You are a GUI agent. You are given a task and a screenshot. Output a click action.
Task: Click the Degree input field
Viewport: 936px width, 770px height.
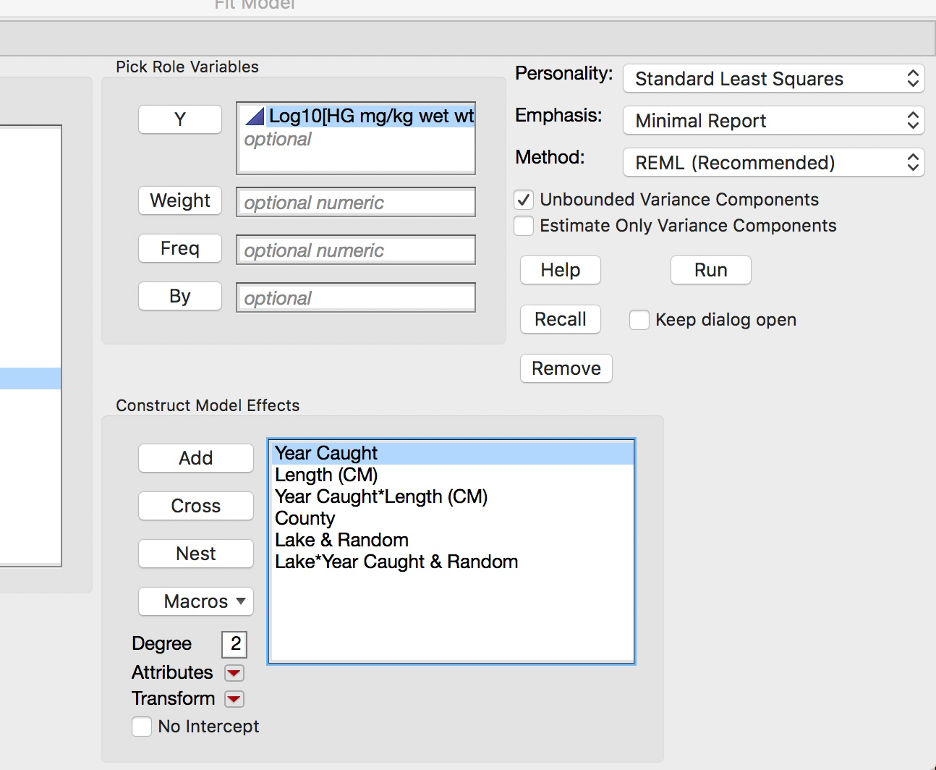233,644
